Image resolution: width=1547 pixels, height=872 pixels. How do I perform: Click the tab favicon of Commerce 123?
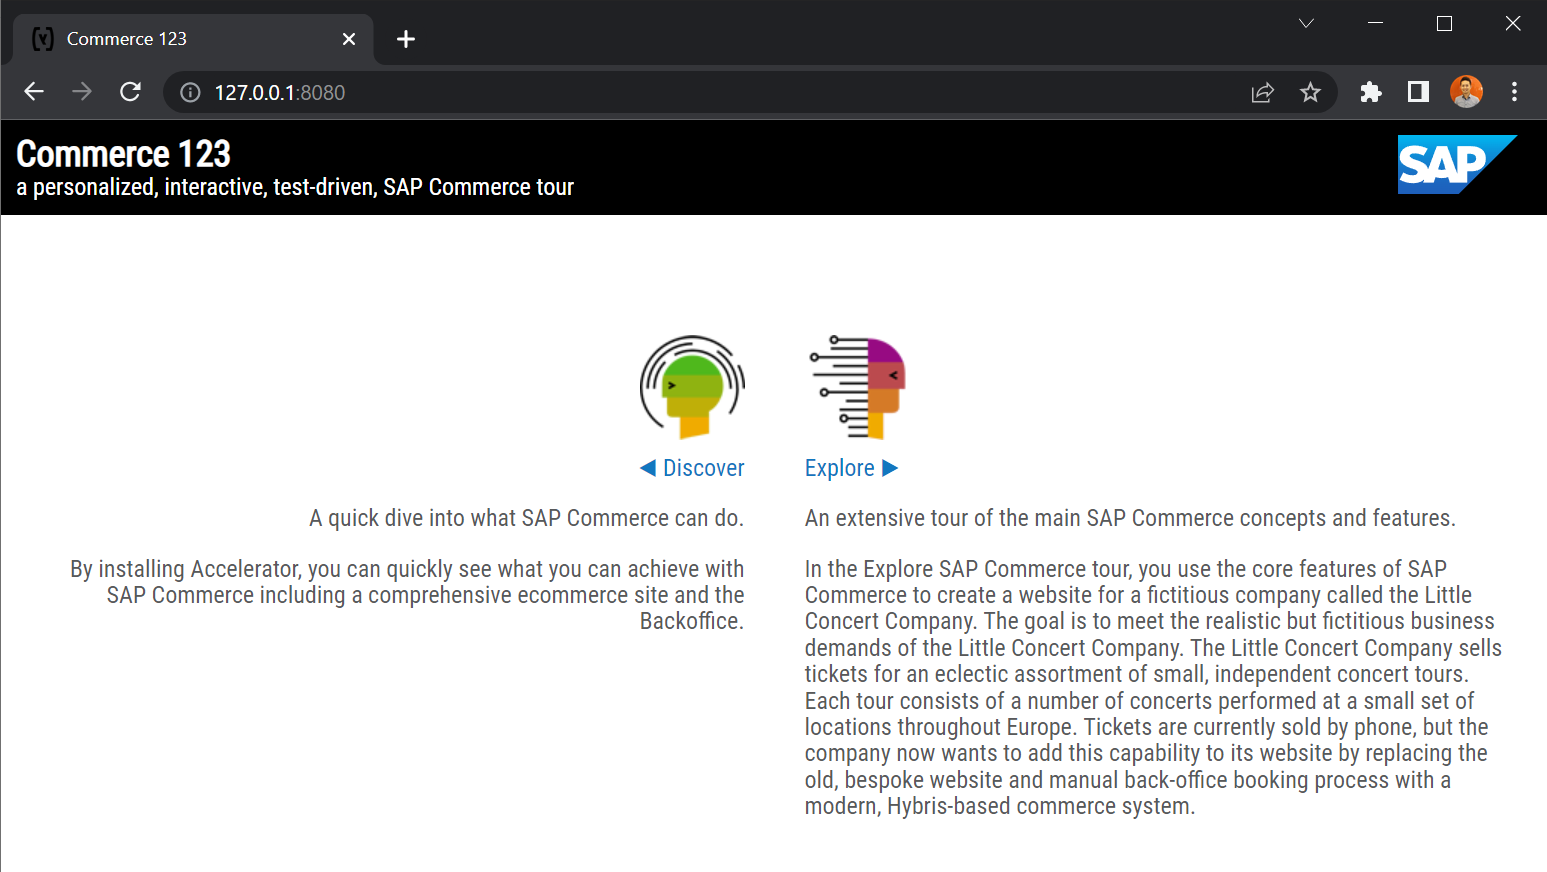pos(42,39)
